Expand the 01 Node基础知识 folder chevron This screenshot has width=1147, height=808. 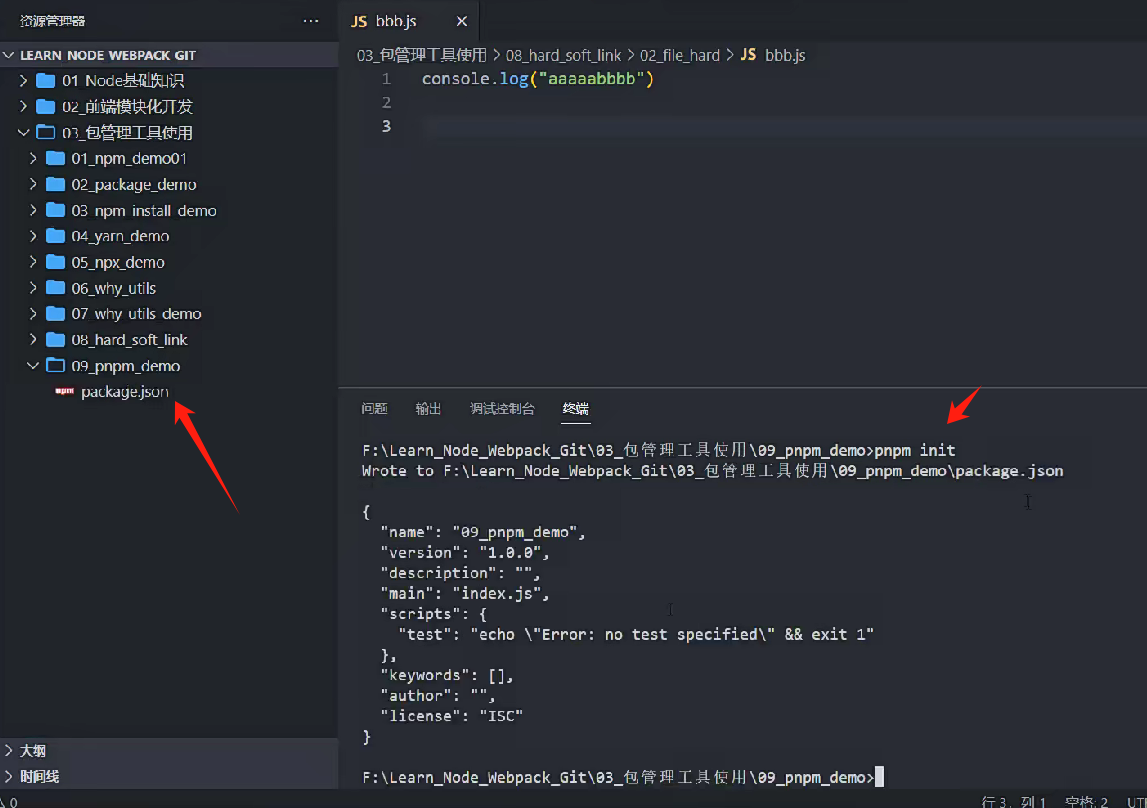(x=23, y=80)
